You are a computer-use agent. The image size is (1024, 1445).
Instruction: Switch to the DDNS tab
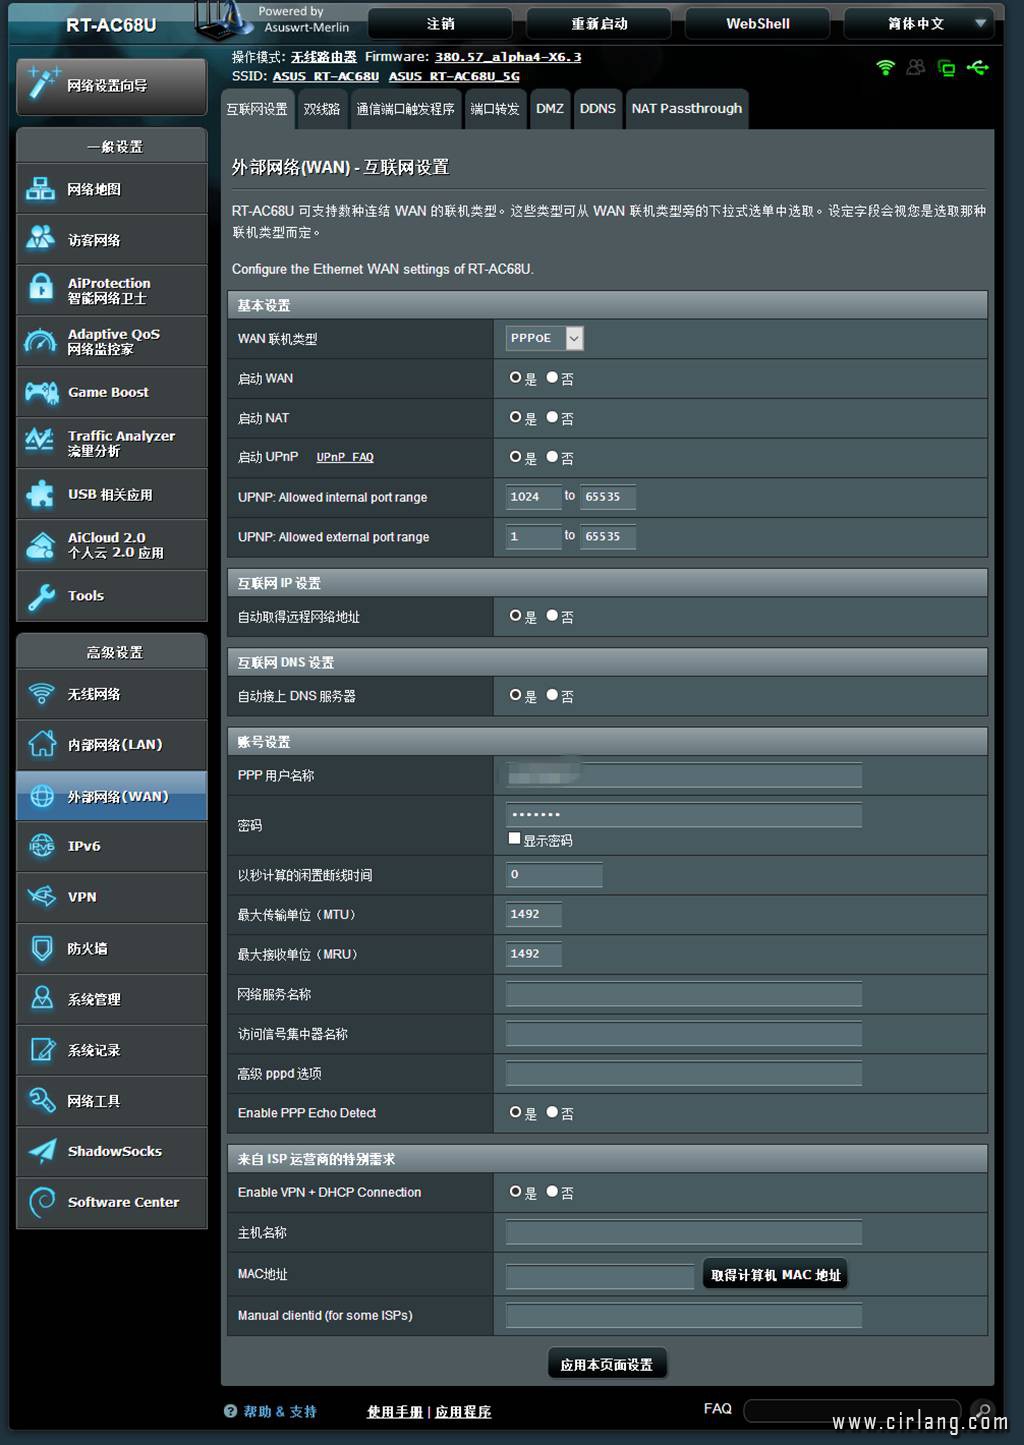point(597,109)
